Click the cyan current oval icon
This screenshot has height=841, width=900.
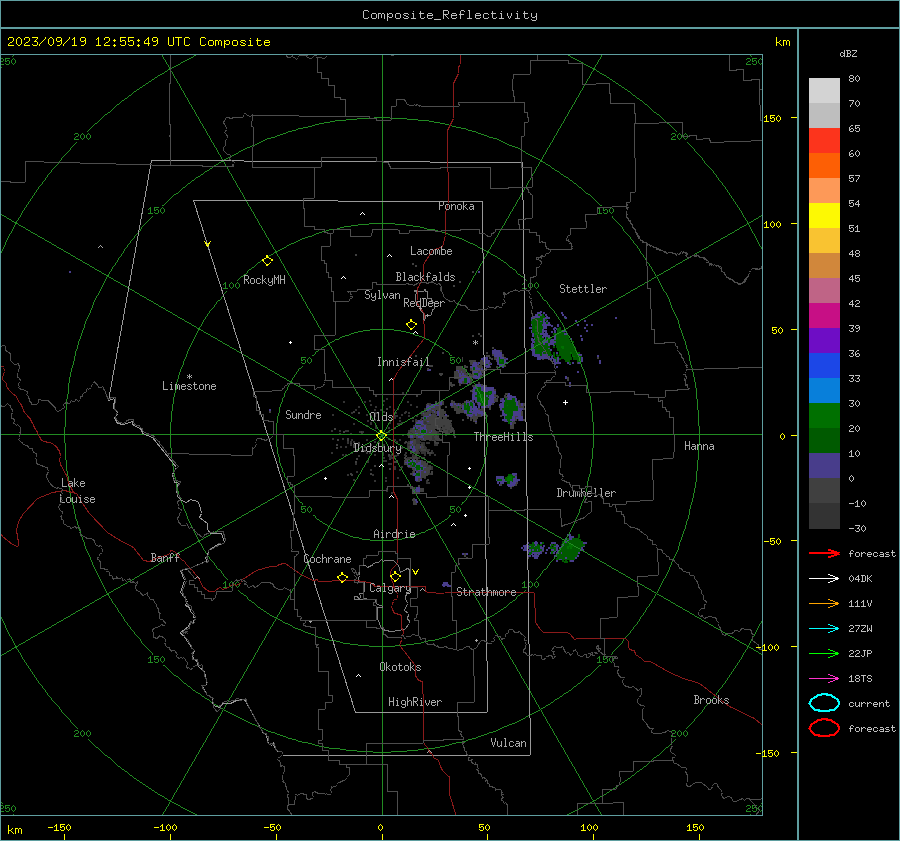click(x=824, y=703)
